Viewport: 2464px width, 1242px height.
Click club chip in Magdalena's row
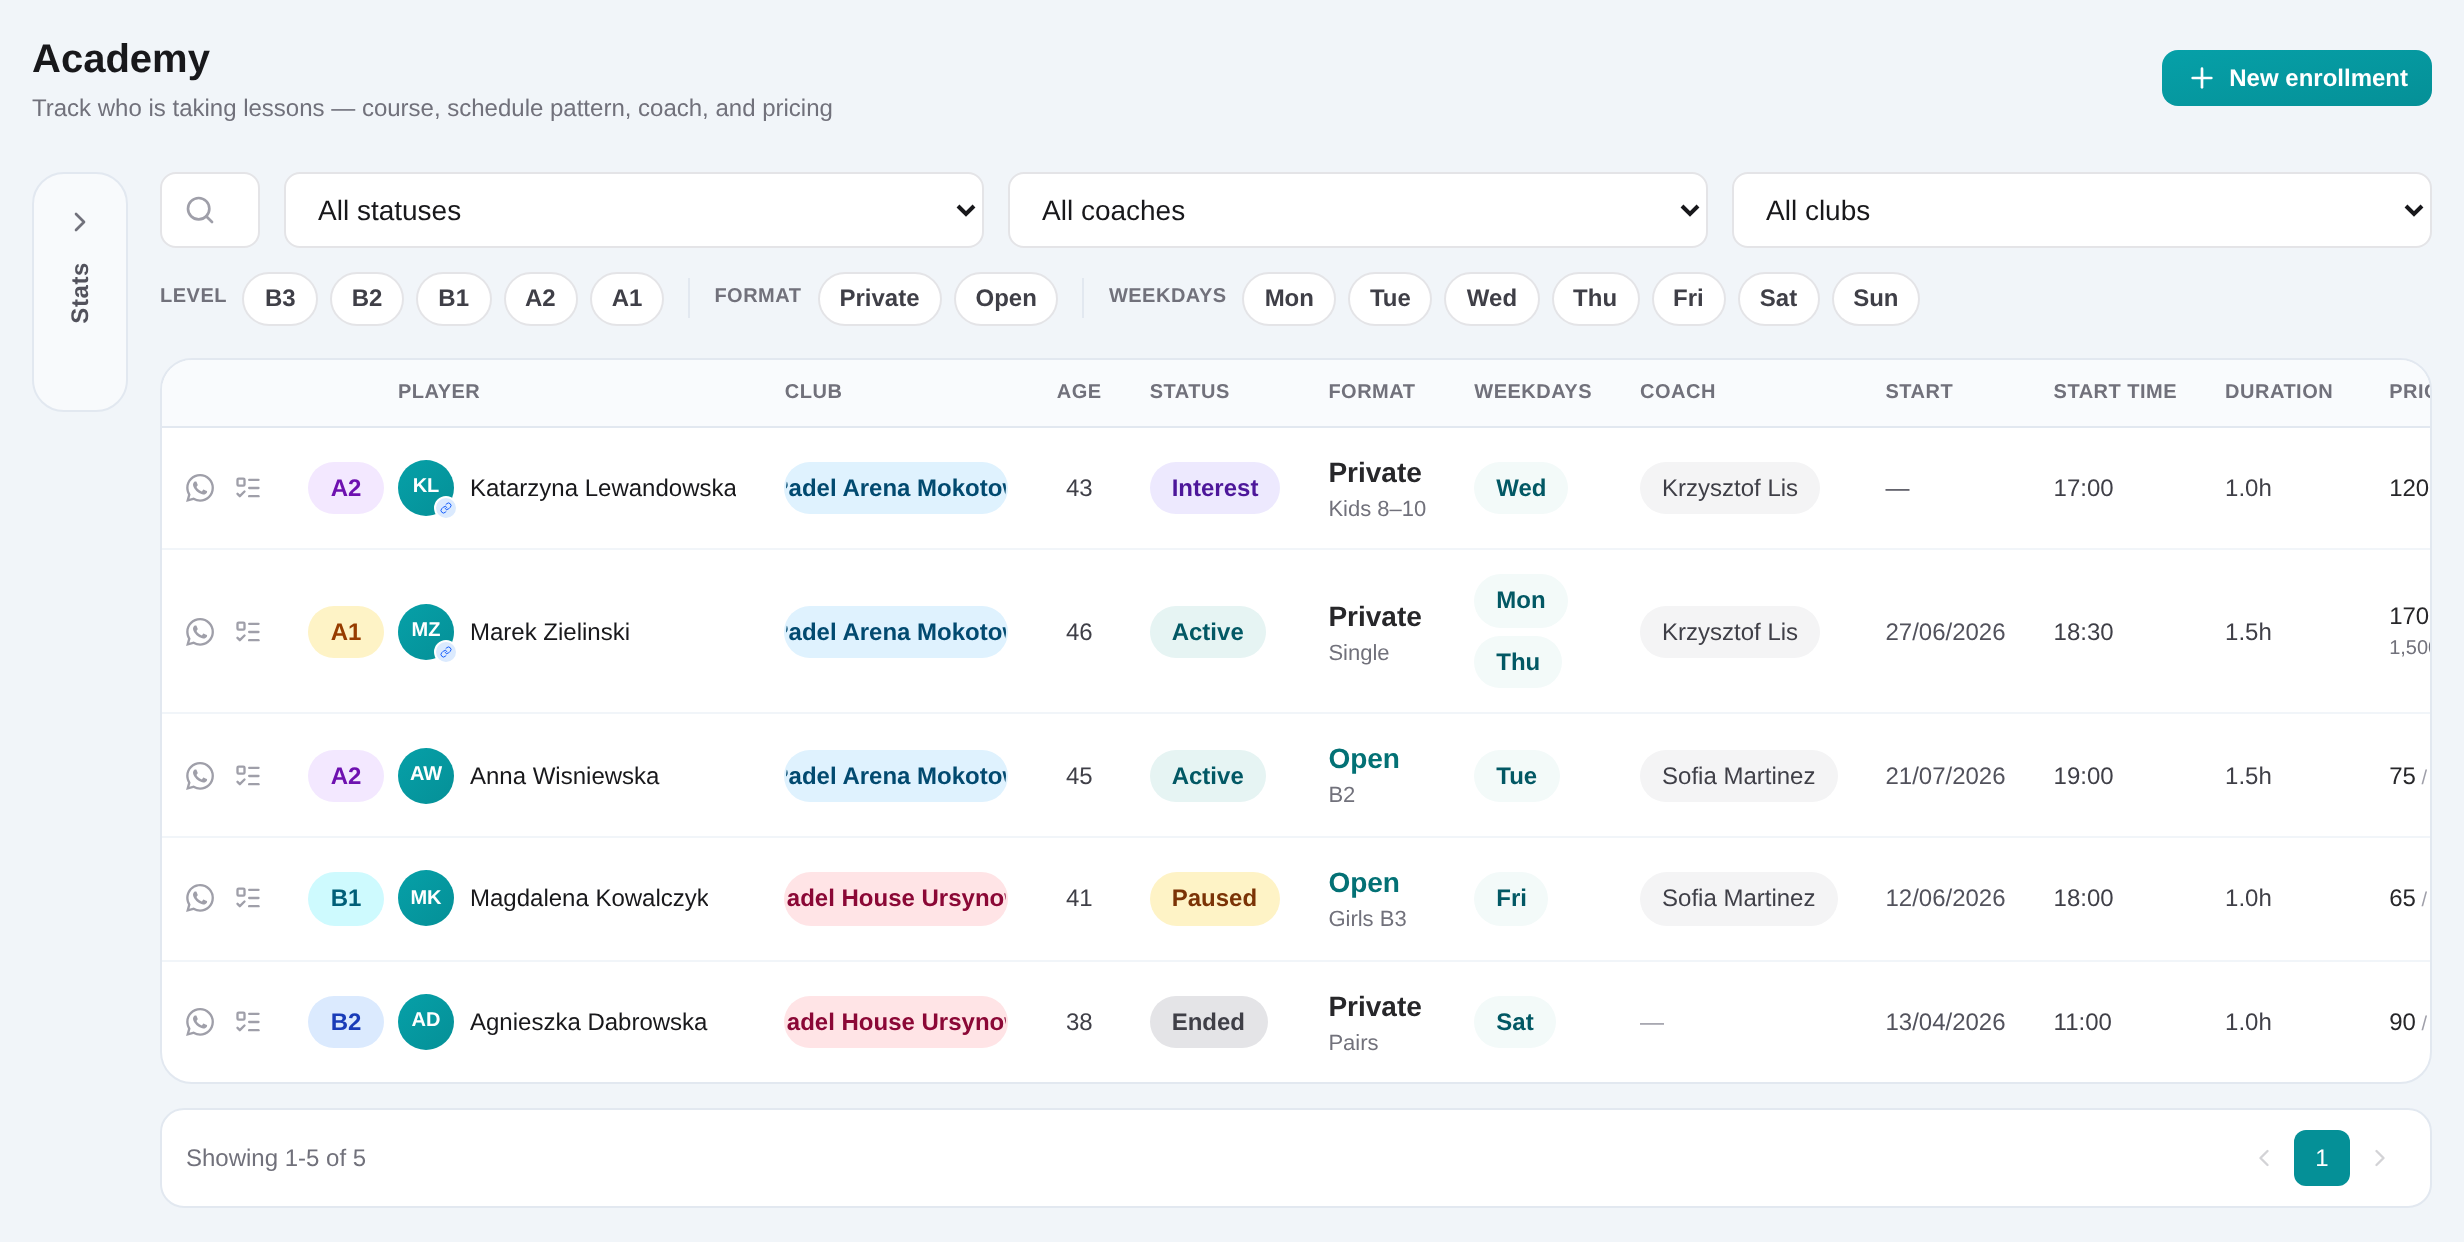[896, 898]
